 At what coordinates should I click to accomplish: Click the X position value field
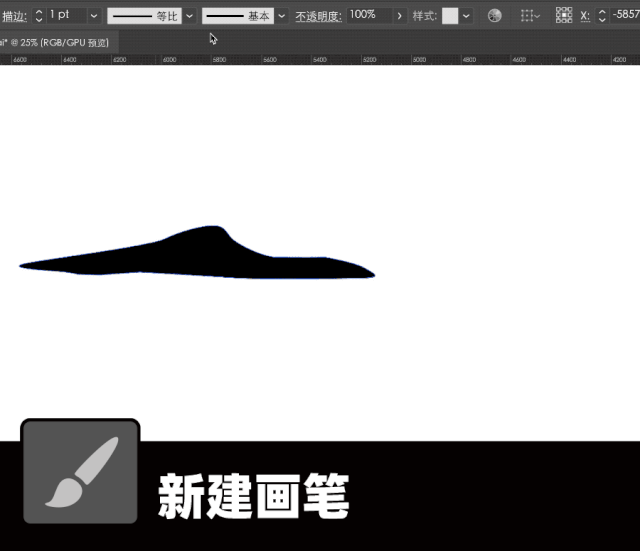pyautogui.click(x=624, y=16)
